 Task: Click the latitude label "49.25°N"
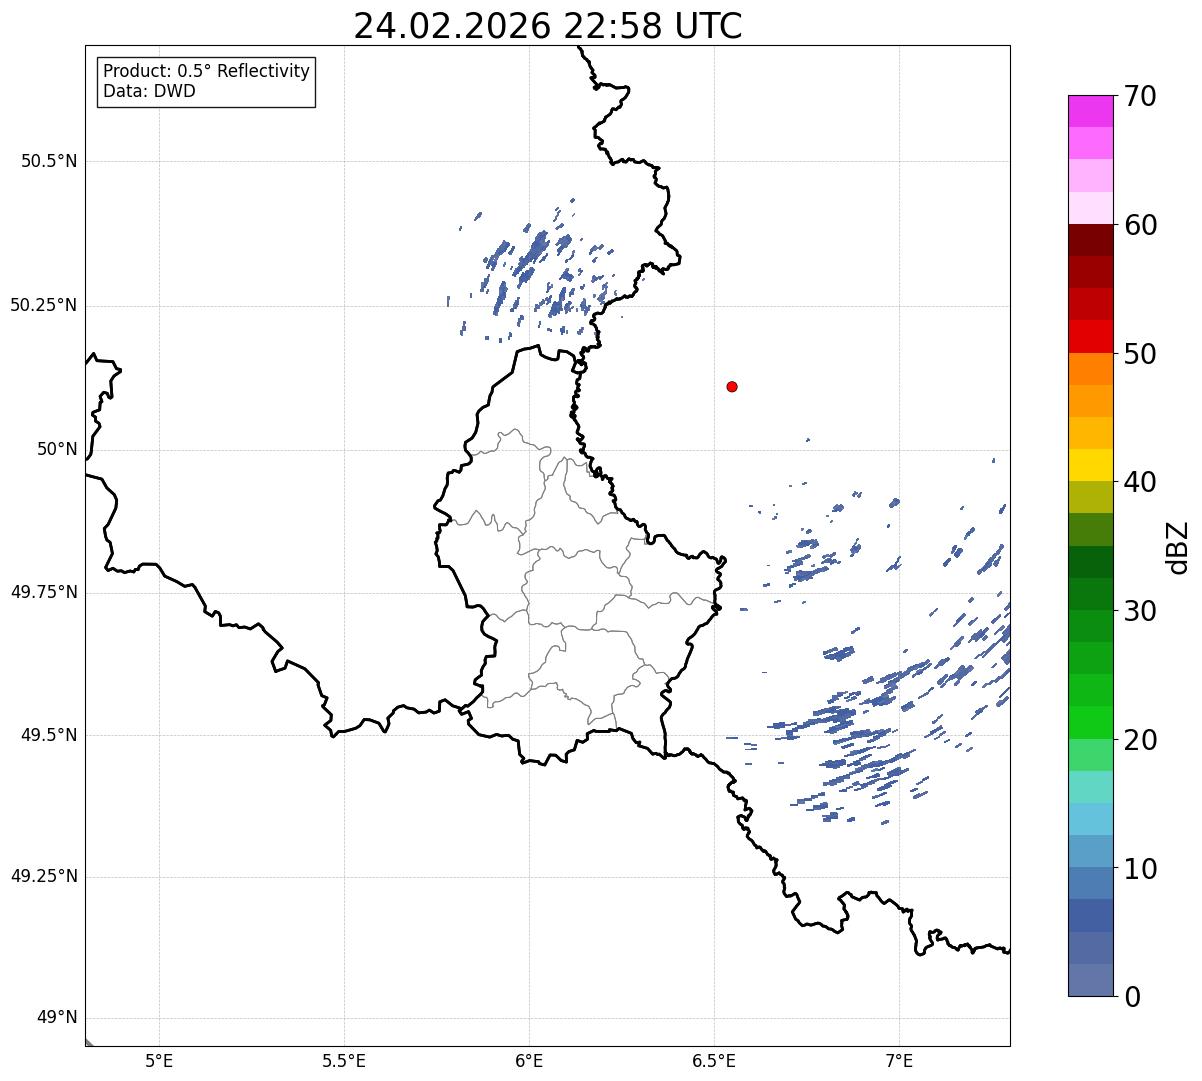tap(44, 876)
